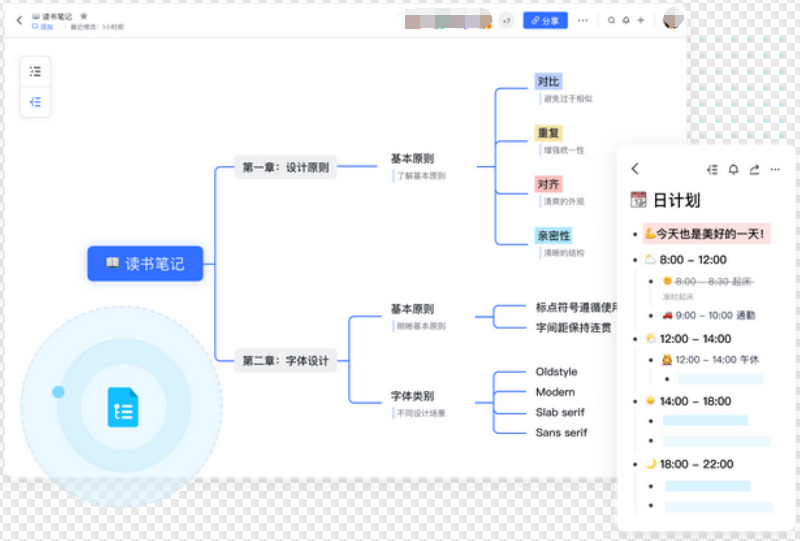Open mind map view in 日计划 panel
800x541 pixels.
(713, 169)
